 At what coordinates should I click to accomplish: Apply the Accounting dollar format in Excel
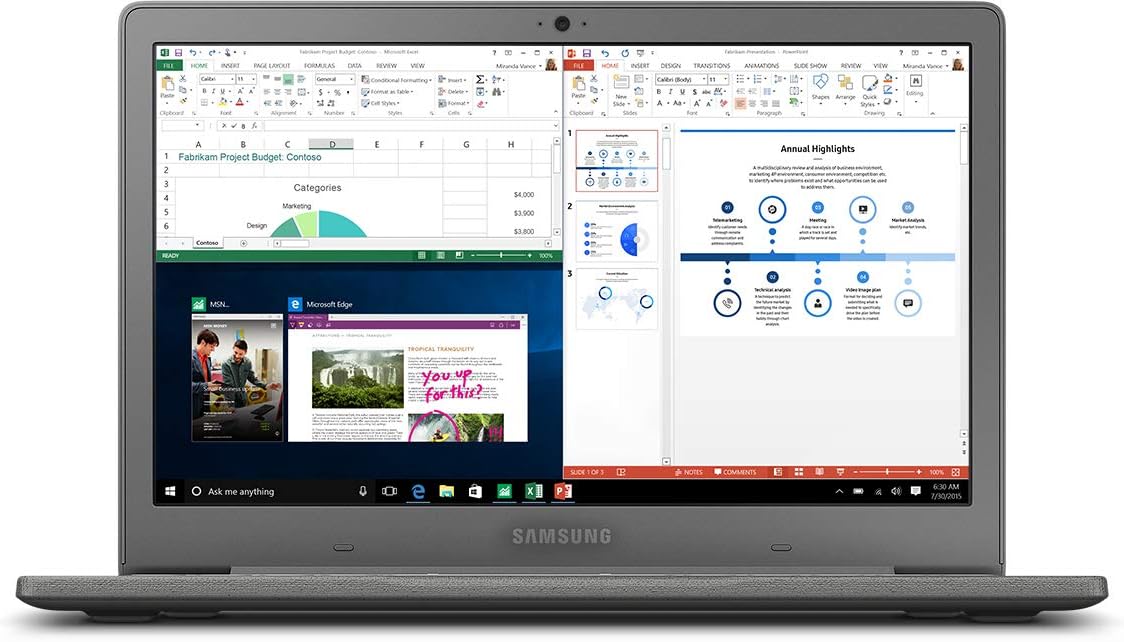tap(320, 92)
